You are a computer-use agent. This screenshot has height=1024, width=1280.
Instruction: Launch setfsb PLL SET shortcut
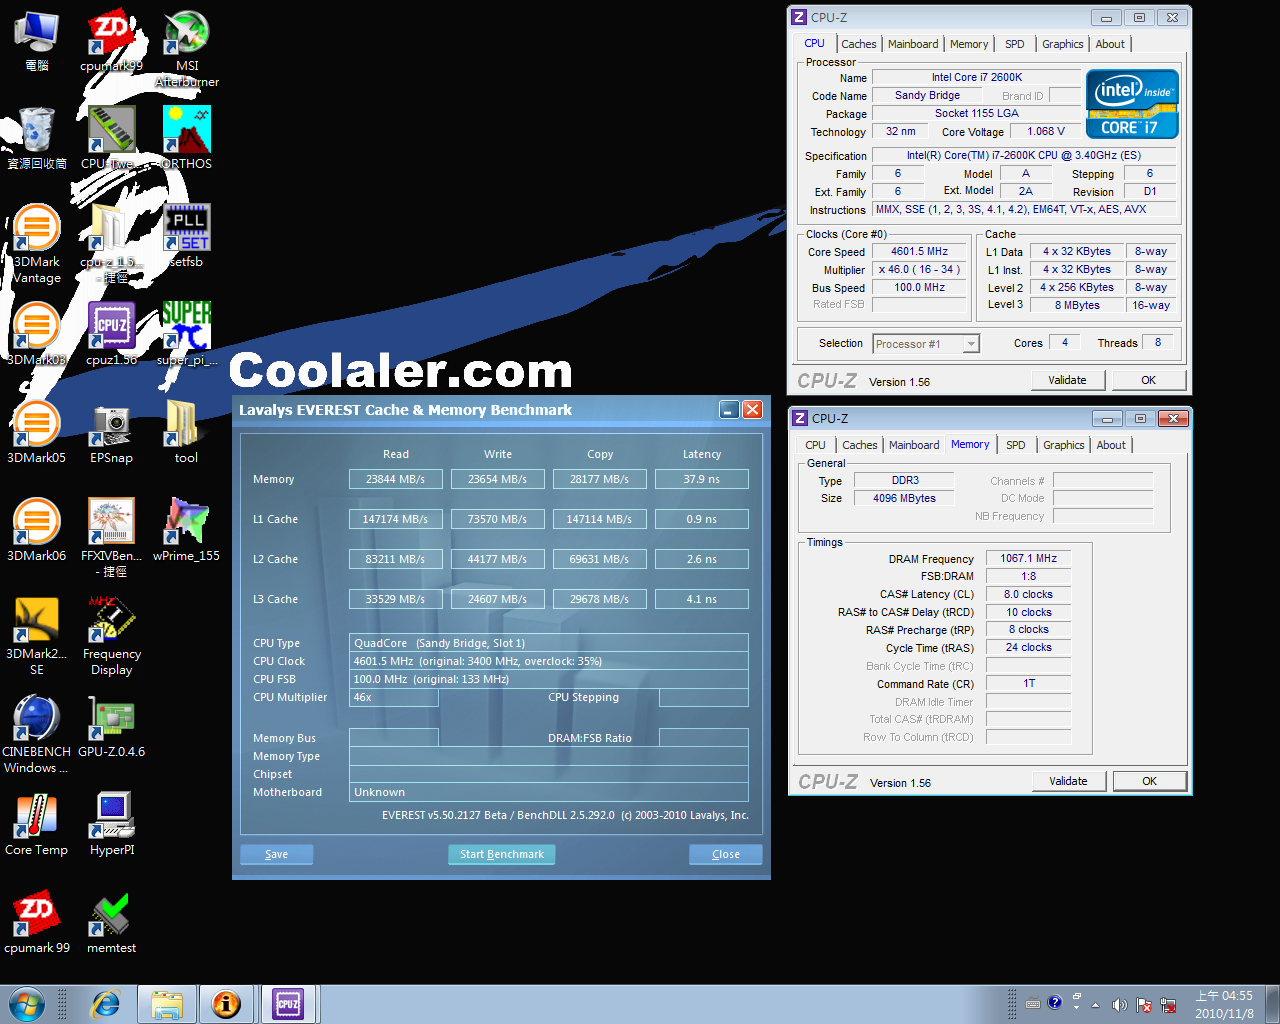187,236
